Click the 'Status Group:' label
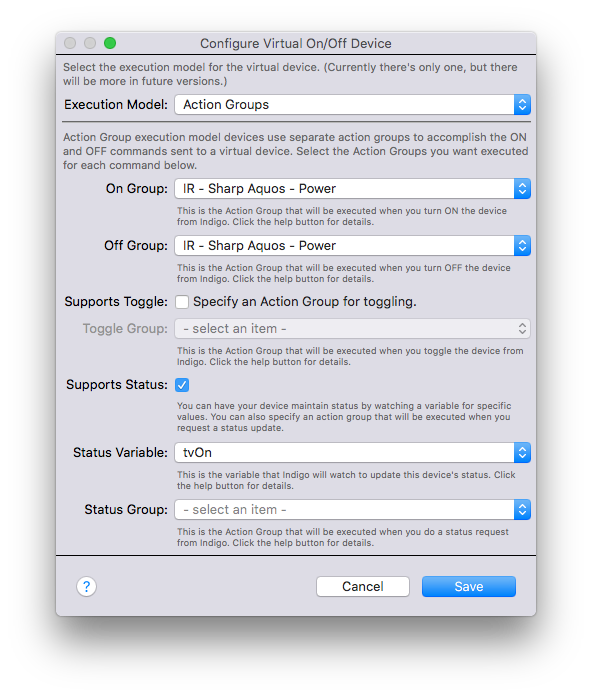 click(126, 510)
